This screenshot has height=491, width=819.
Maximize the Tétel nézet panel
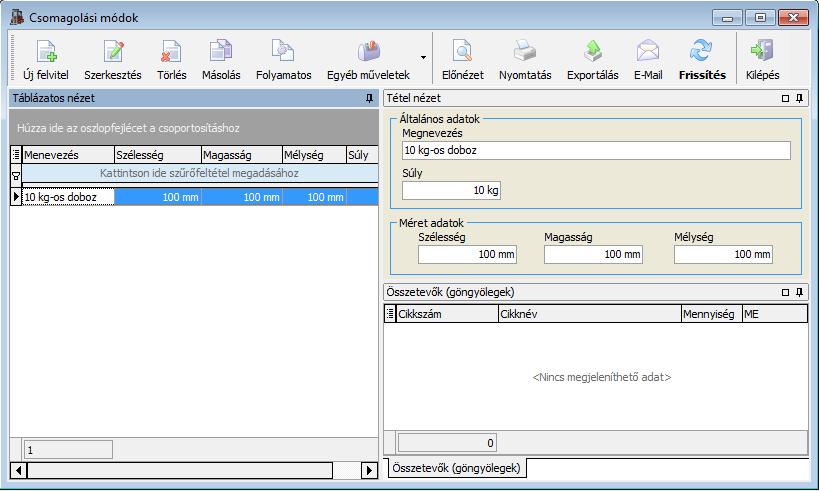(785, 98)
